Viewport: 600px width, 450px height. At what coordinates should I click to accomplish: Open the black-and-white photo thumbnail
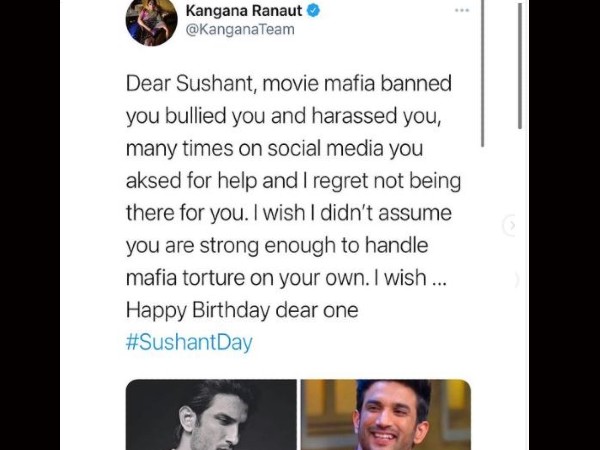coord(211,414)
